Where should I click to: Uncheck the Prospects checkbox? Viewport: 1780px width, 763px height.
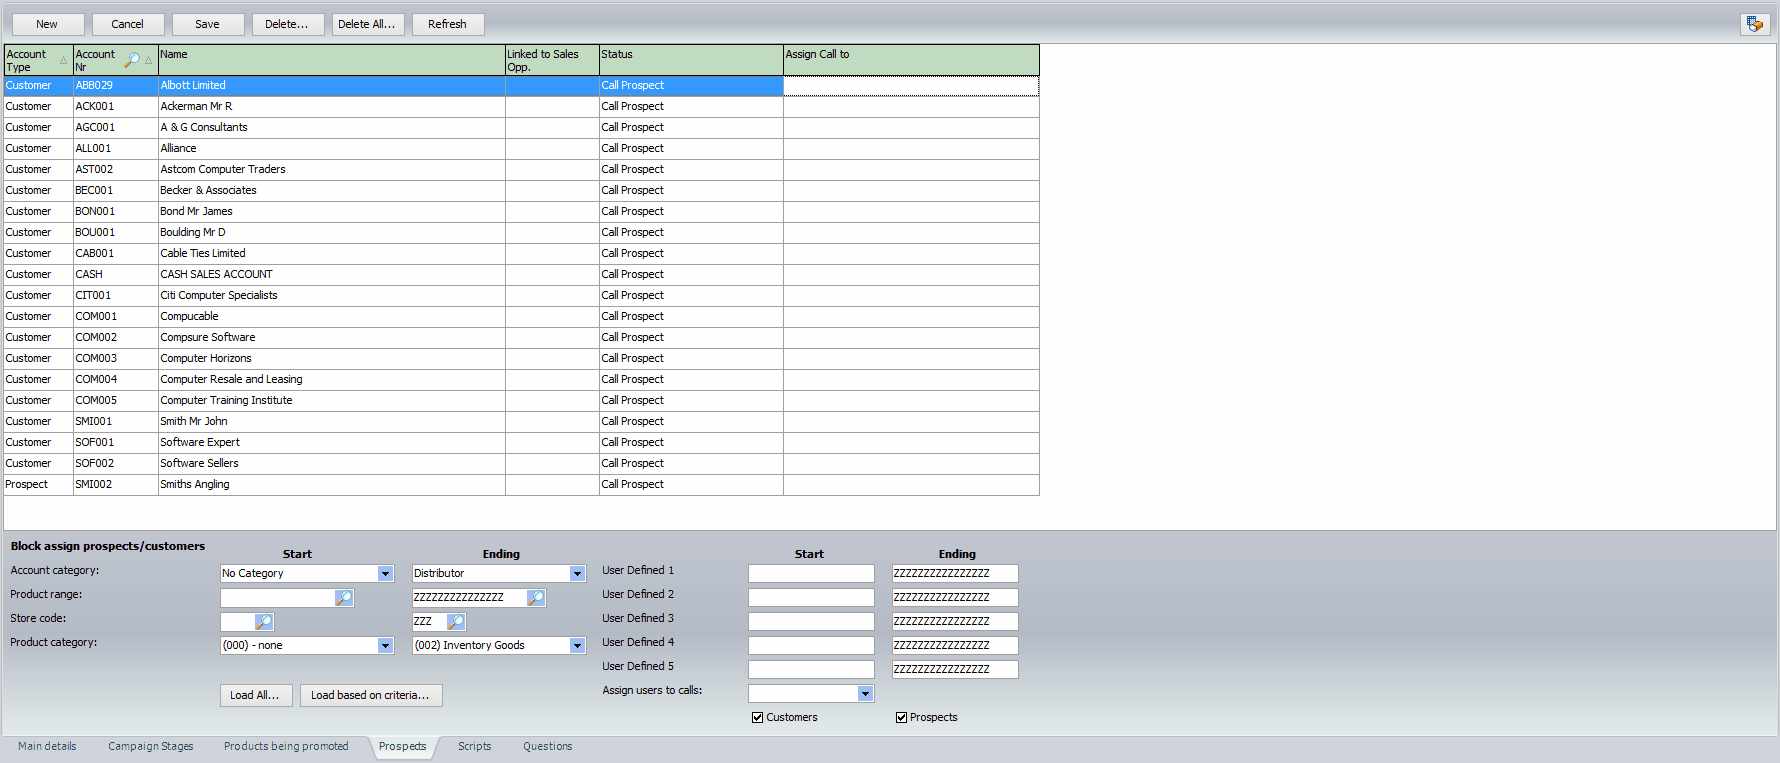click(x=901, y=718)
